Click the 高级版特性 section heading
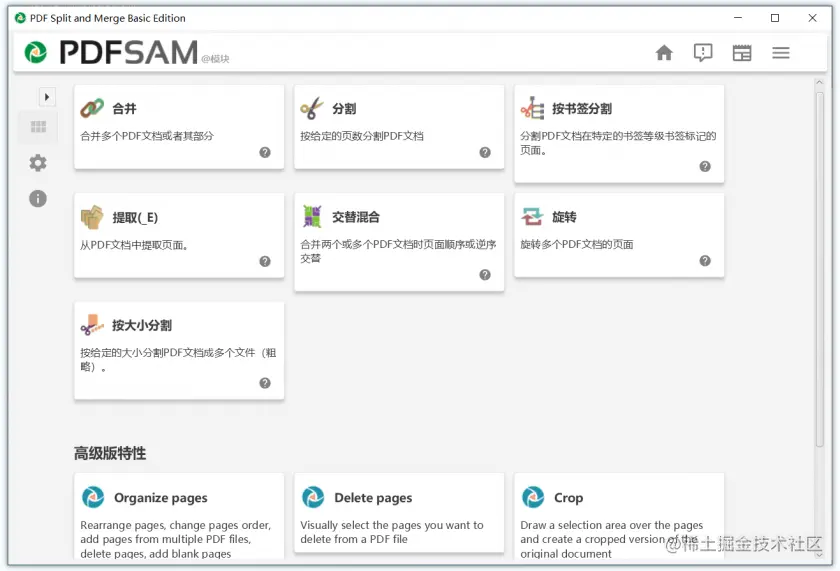The image size is (840, 571). [110, 453]
